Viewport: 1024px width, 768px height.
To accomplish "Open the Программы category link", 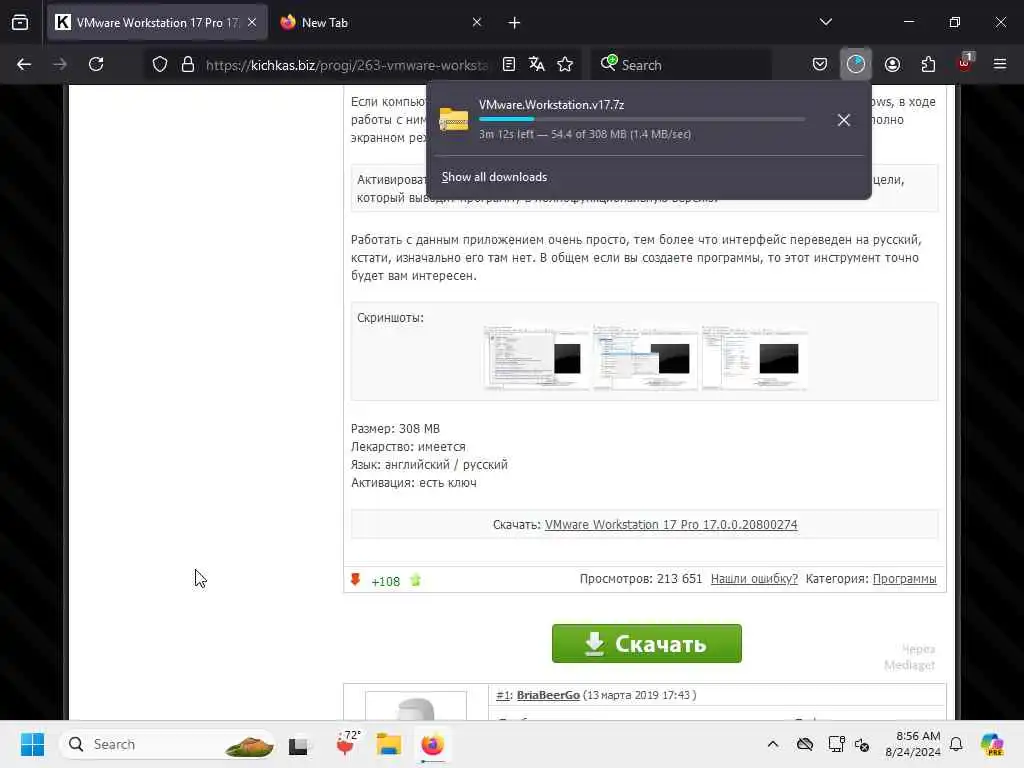I will (x=904, y=579).
